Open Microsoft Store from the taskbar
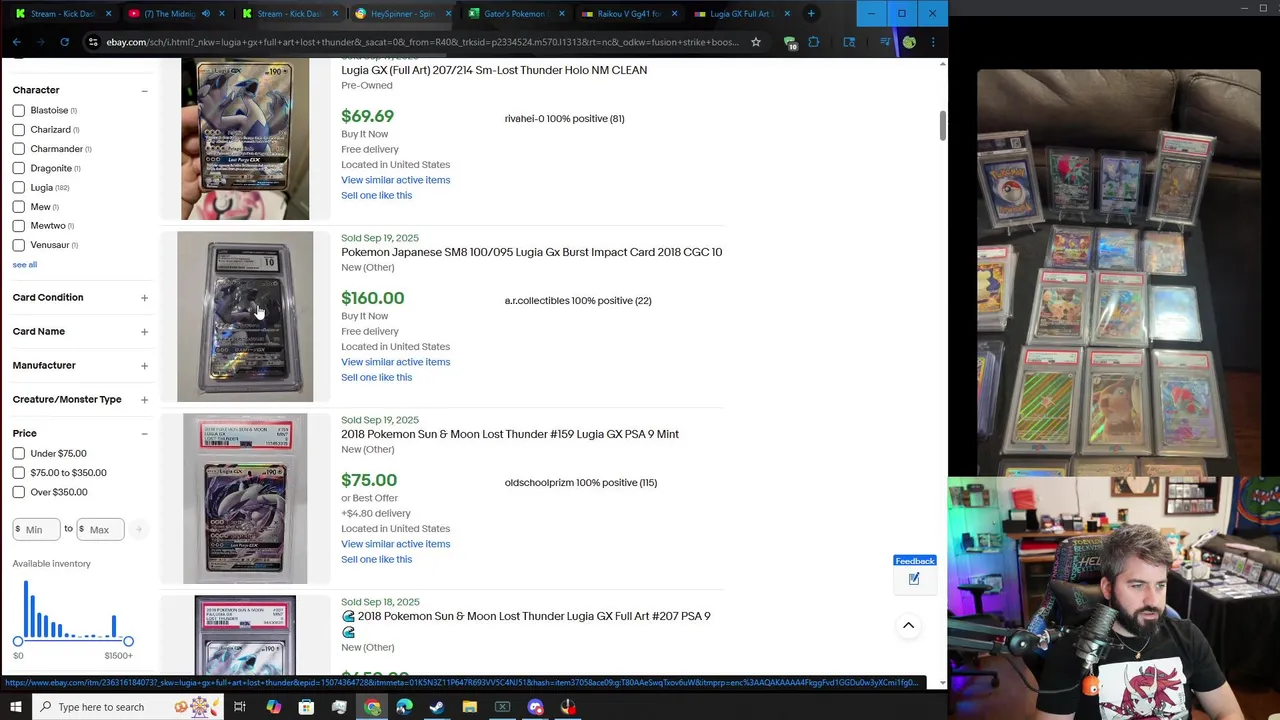The image size is (1280, 720). click(306, 707)
